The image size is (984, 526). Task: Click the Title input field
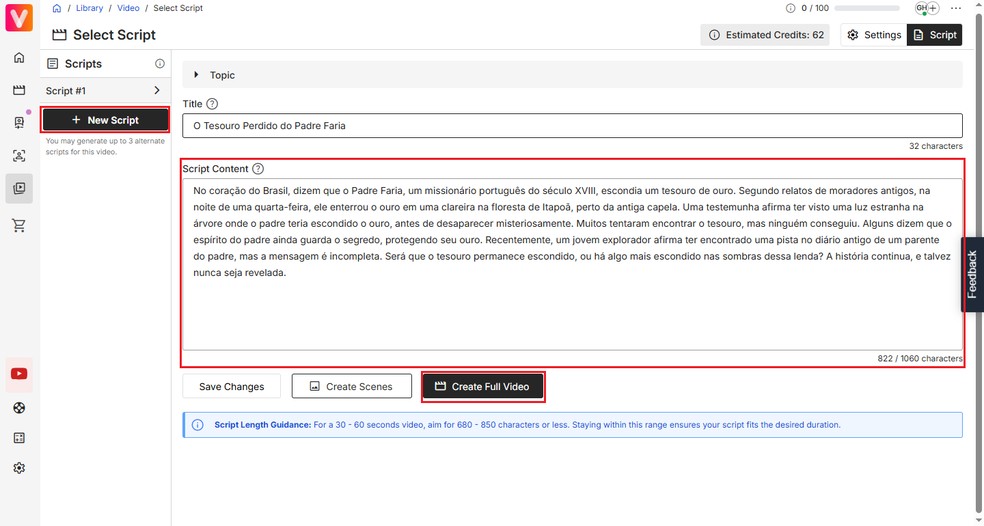click(572, 126)
